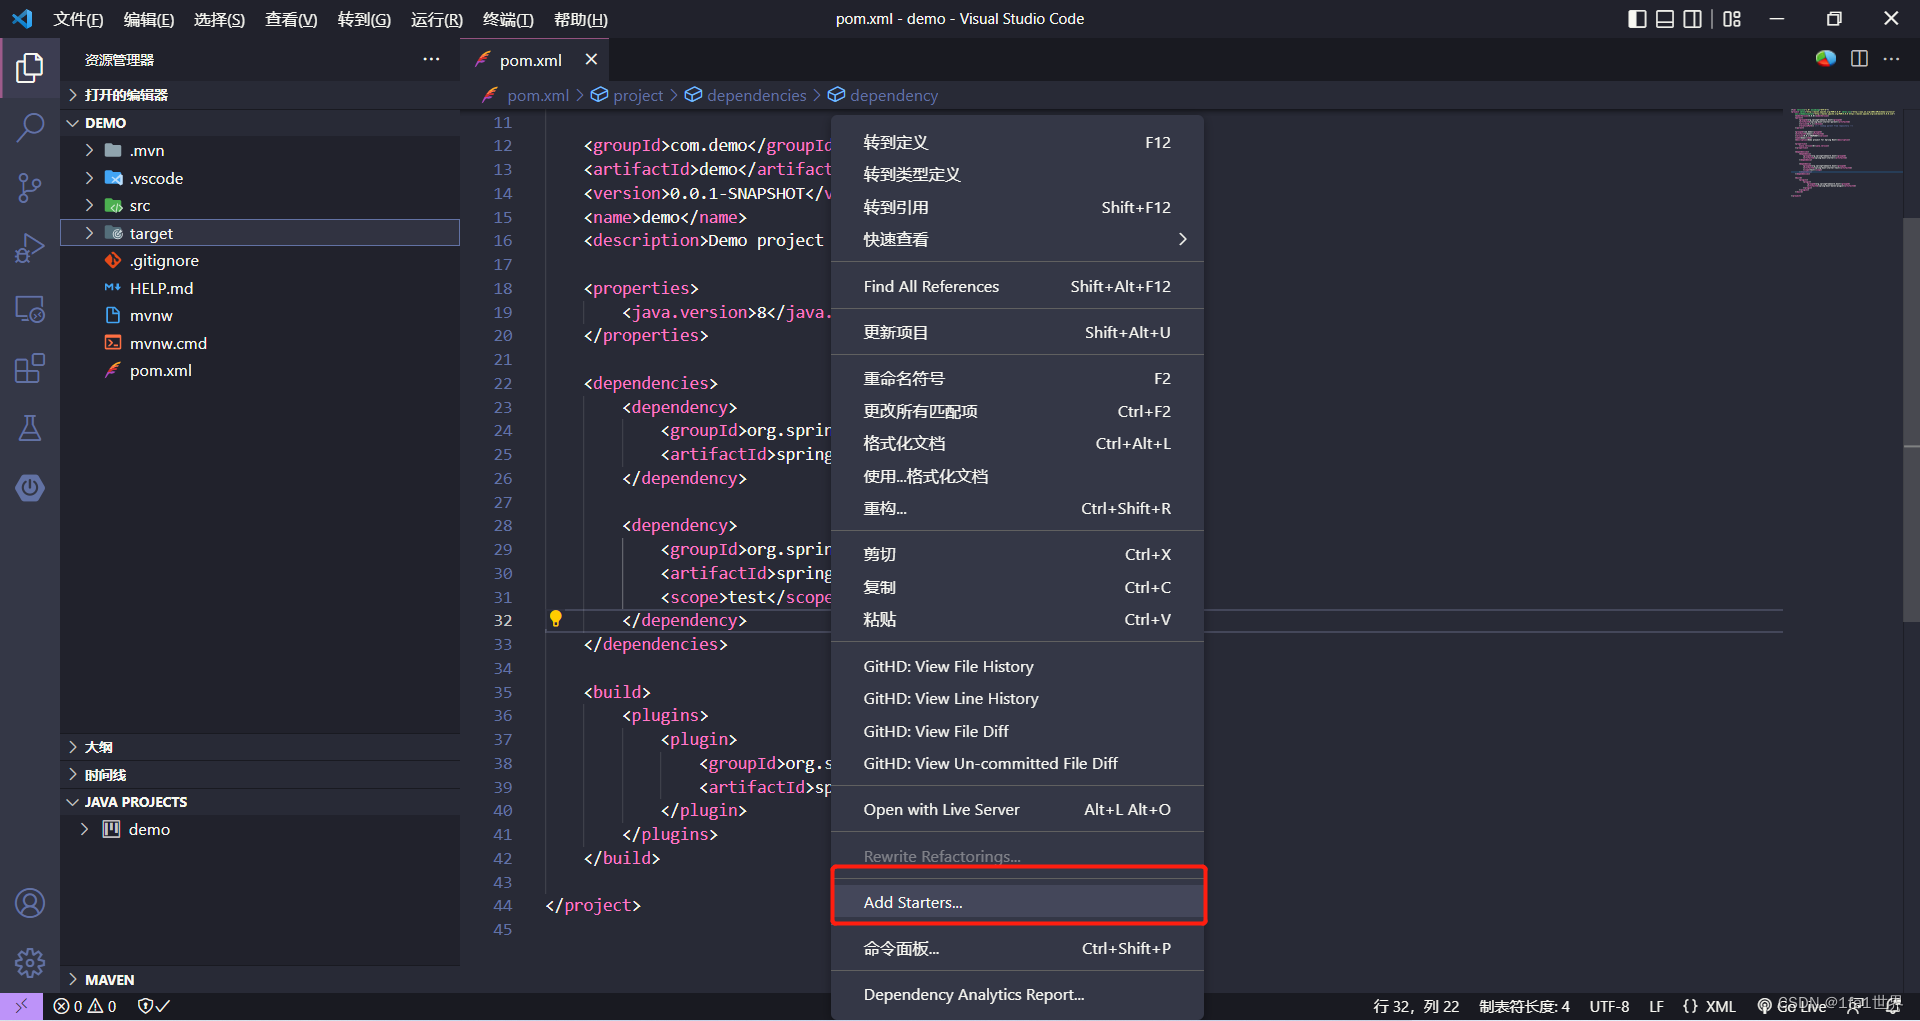Click the shield check status icon

[153, 1006]
